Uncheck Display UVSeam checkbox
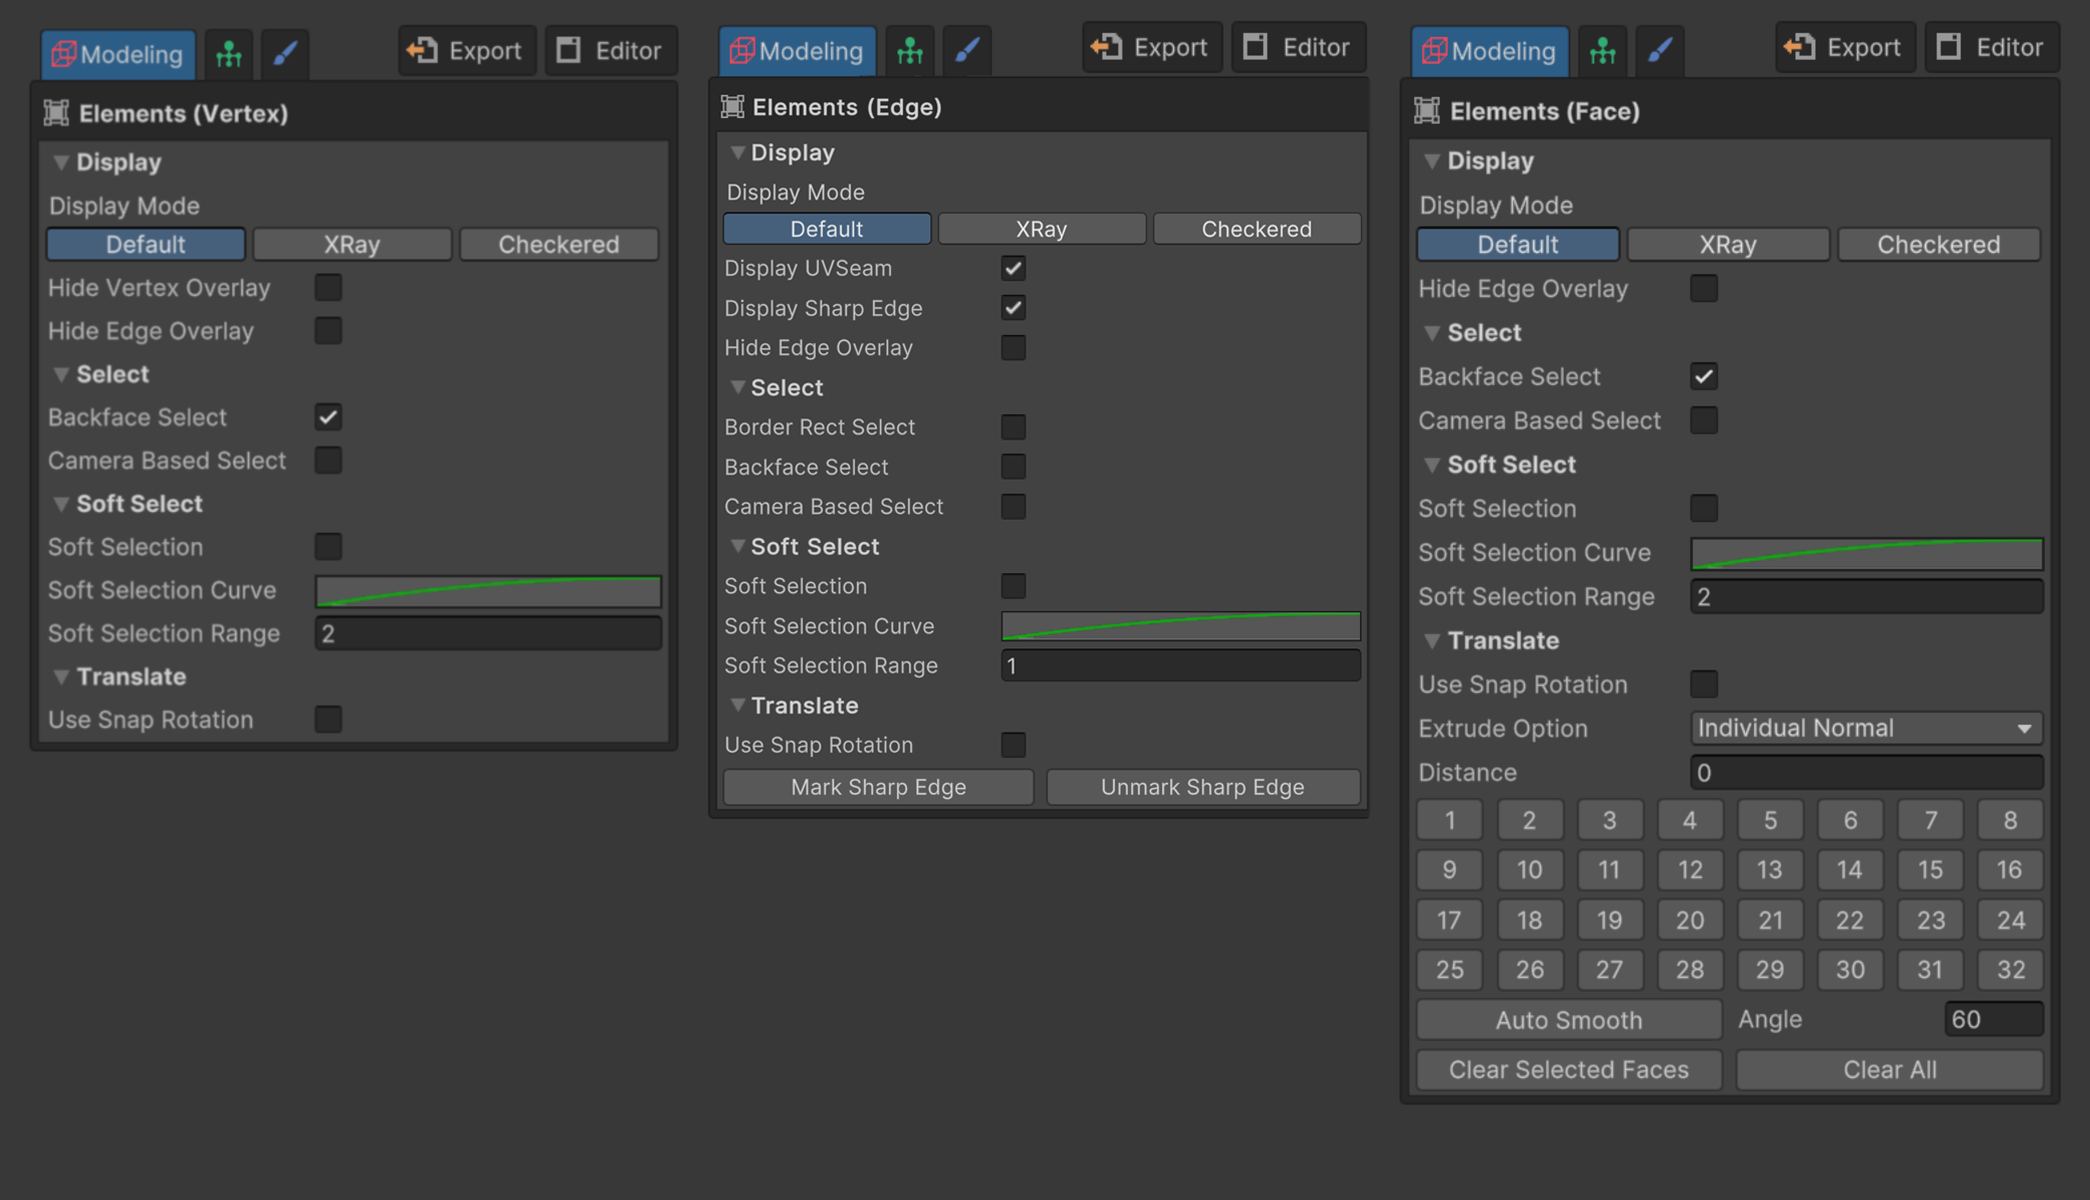The image size is (2090, 1200). (1013, 268)
